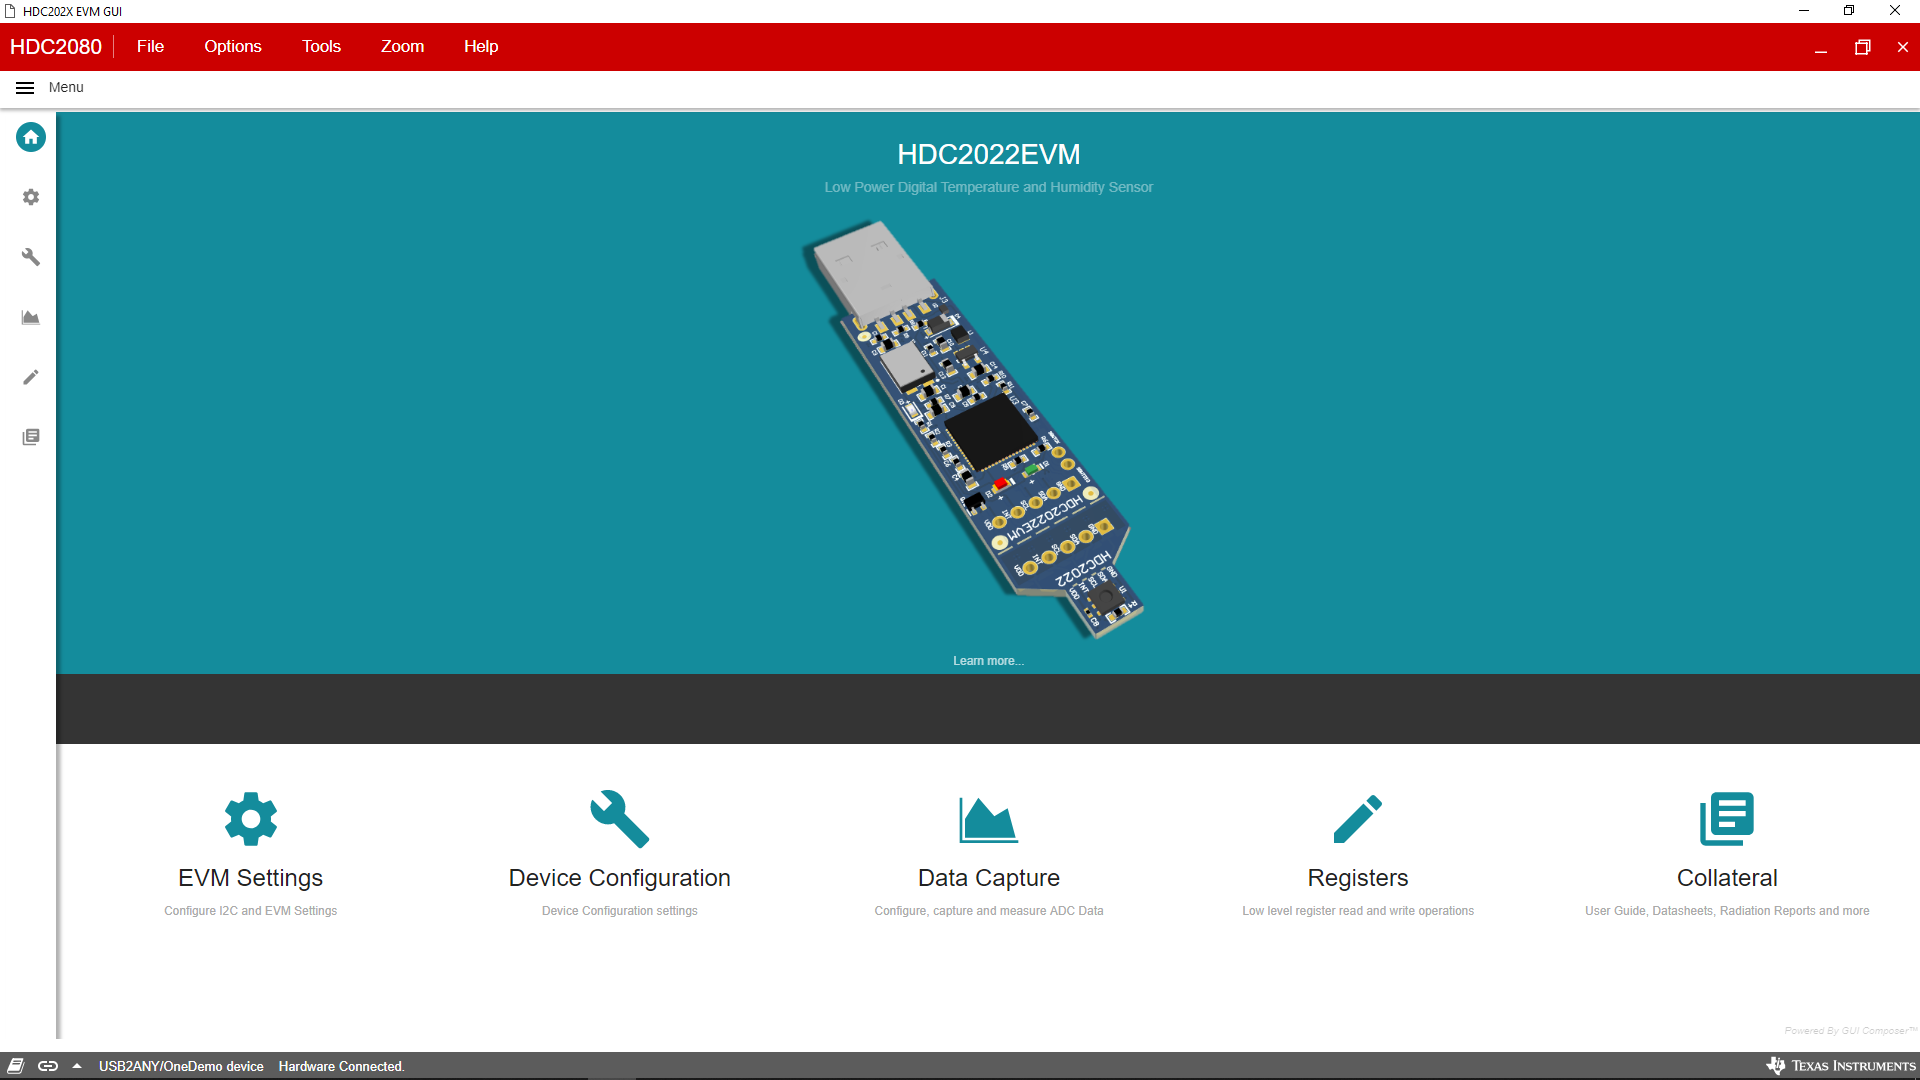Screen dimensions: 1920x1080
Task: Go to Home in the sidebar
Action: (31, 137)
